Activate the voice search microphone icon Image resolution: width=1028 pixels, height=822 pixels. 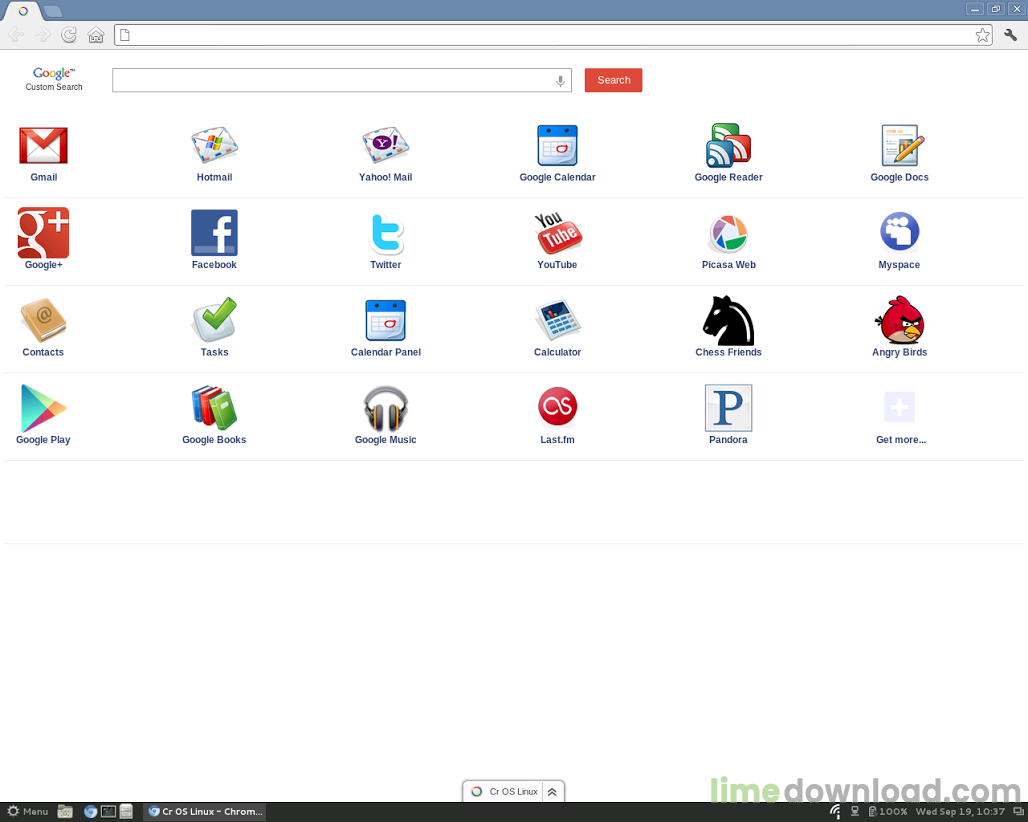coord(561,81)
